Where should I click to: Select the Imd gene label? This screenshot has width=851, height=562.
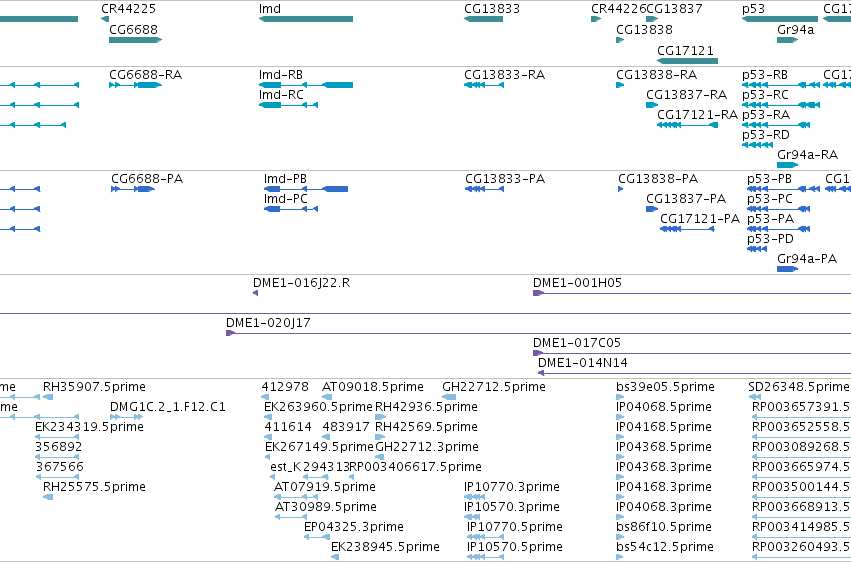(270, 9)
